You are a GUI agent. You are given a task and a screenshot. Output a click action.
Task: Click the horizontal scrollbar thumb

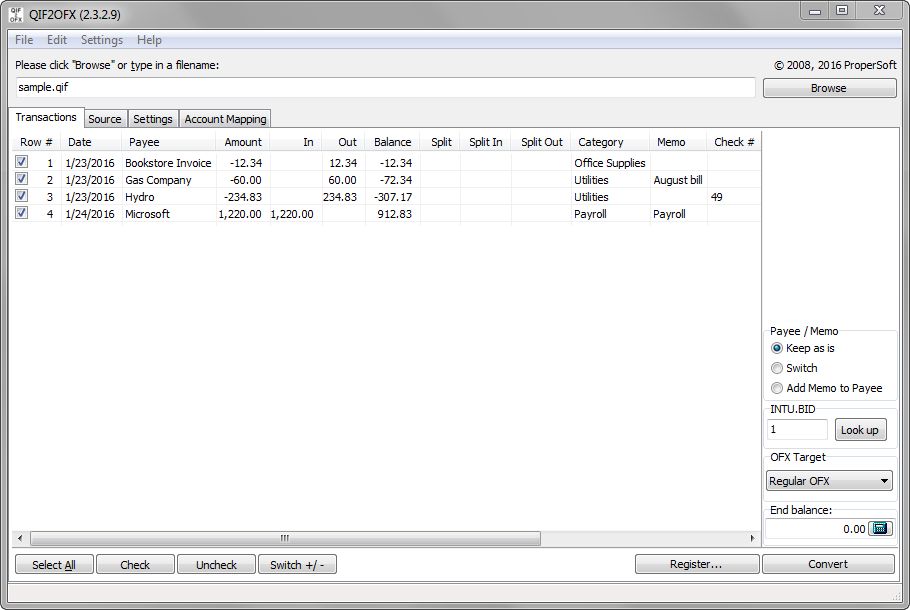point(285,538)
